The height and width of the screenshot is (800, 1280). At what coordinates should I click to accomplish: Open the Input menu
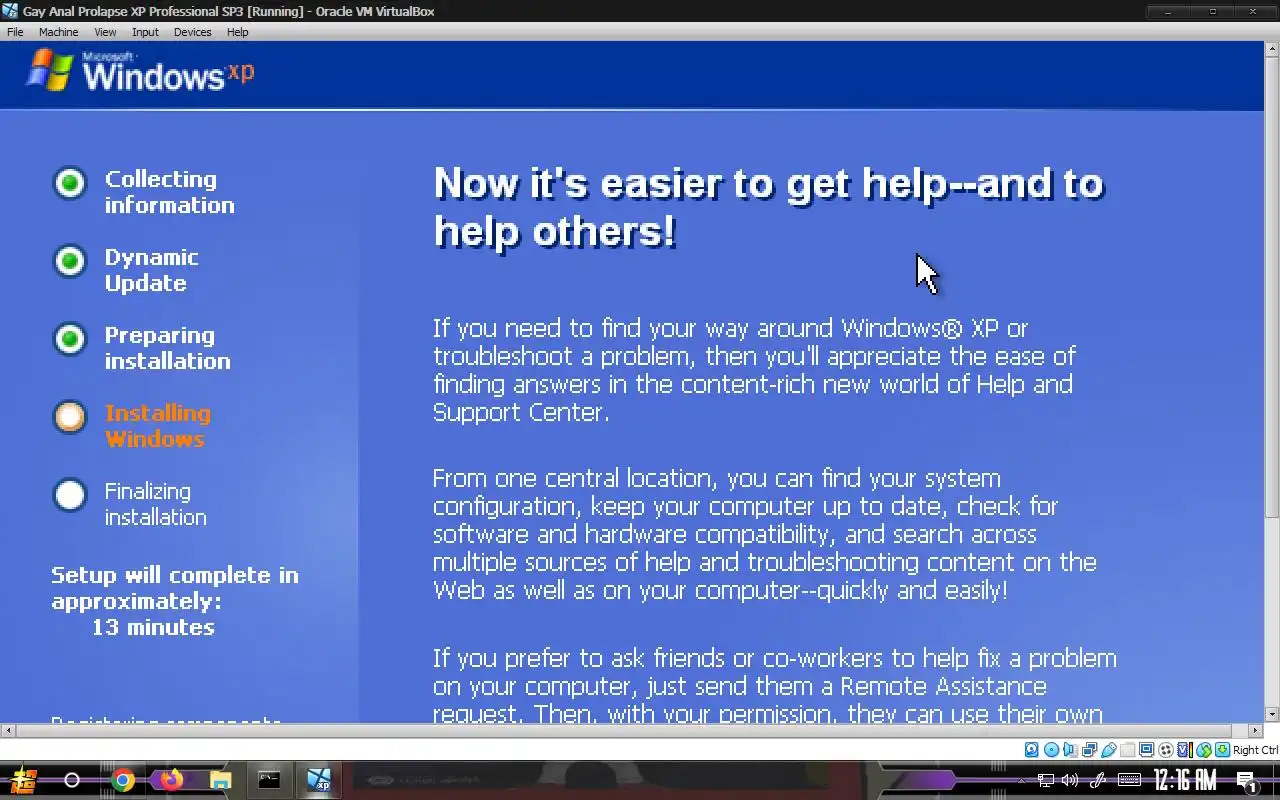[x=145, y=32]
